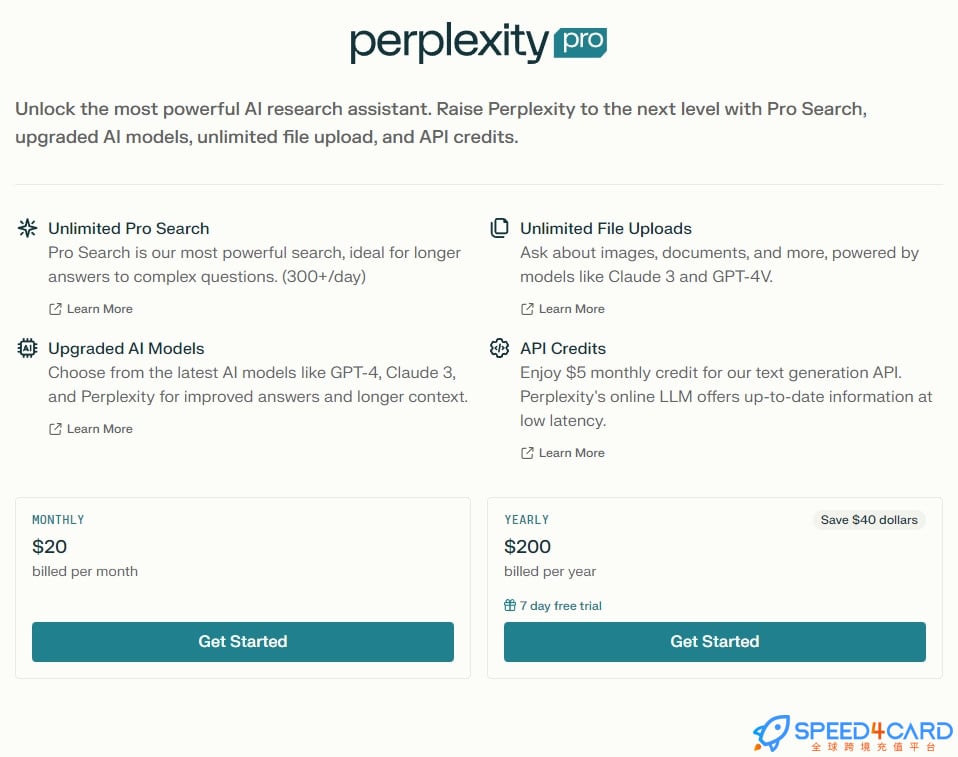
Task: Click the Save $40 dollars badge
Action: point(869,520)
